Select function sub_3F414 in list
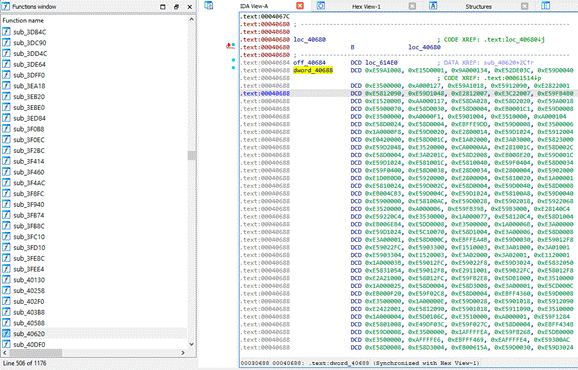Image resolution: width=578 pixels, height=370 pixels. click(29, 161)
